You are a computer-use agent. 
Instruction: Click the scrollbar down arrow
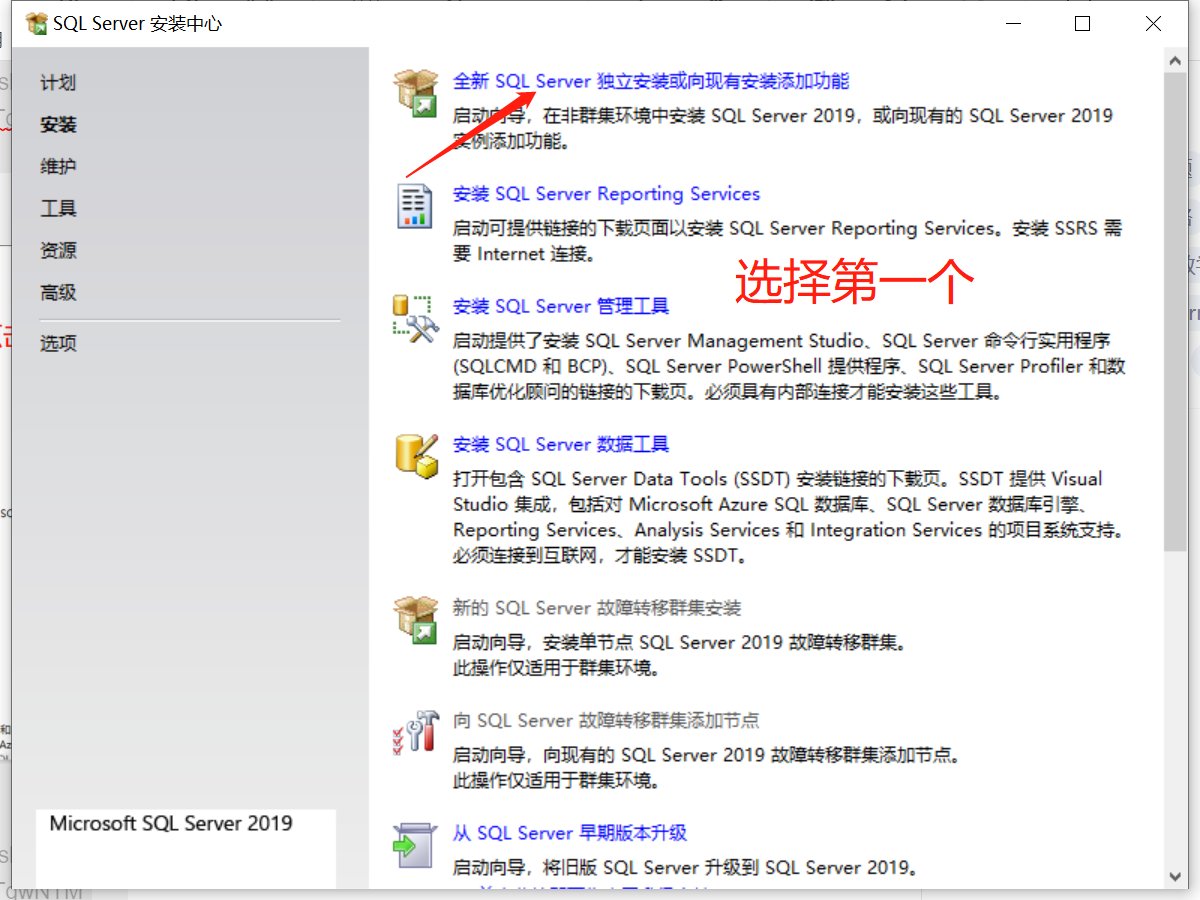coord(1176,876)
